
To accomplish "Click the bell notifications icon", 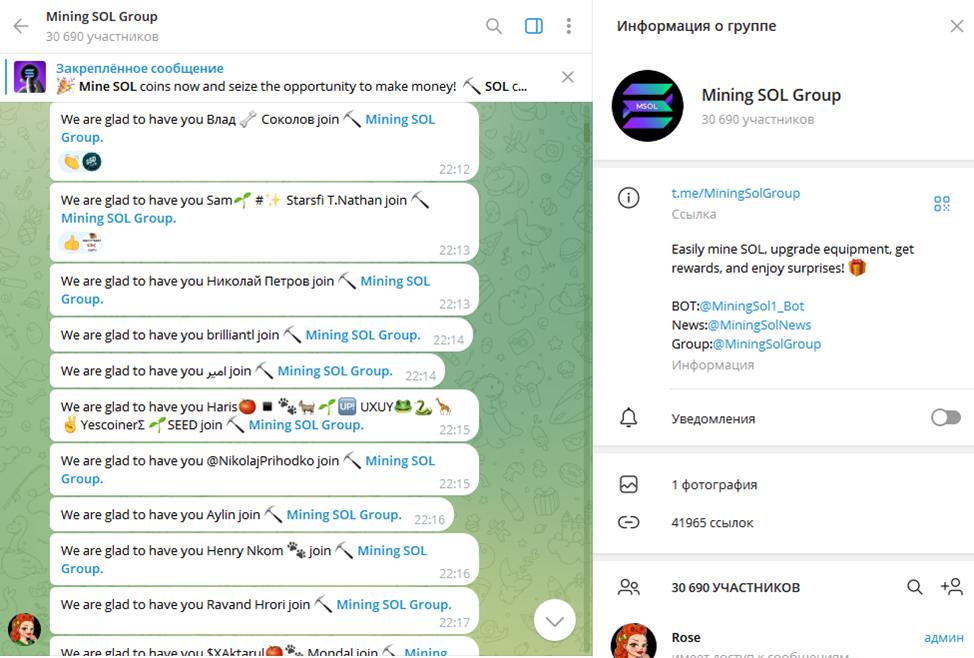I will coord(629,418).
